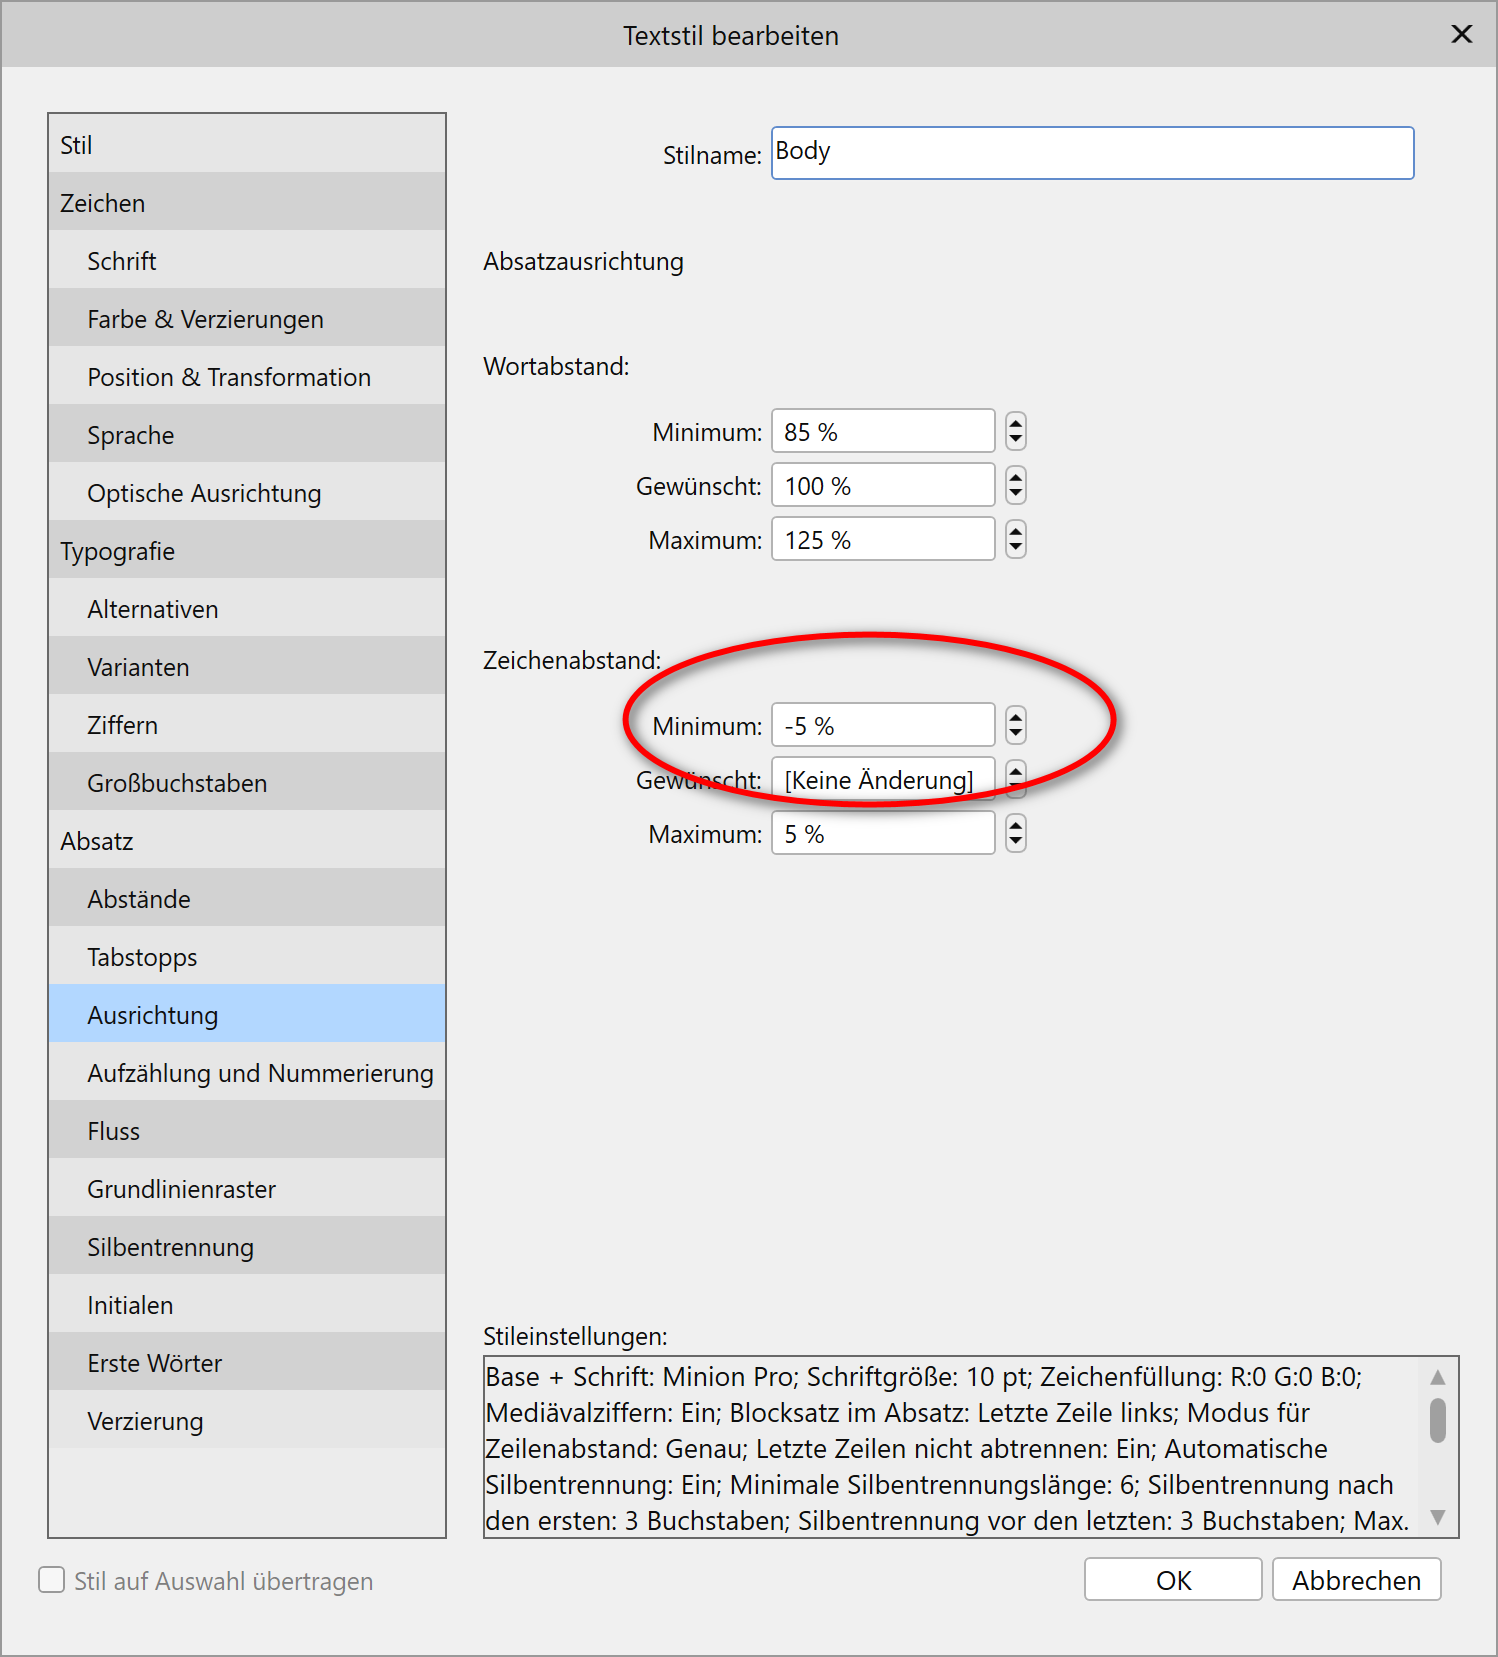The image size is (1498, 1657).
Task: Open Aufzählung und Nummerierung
Action: pos(247,1072)
